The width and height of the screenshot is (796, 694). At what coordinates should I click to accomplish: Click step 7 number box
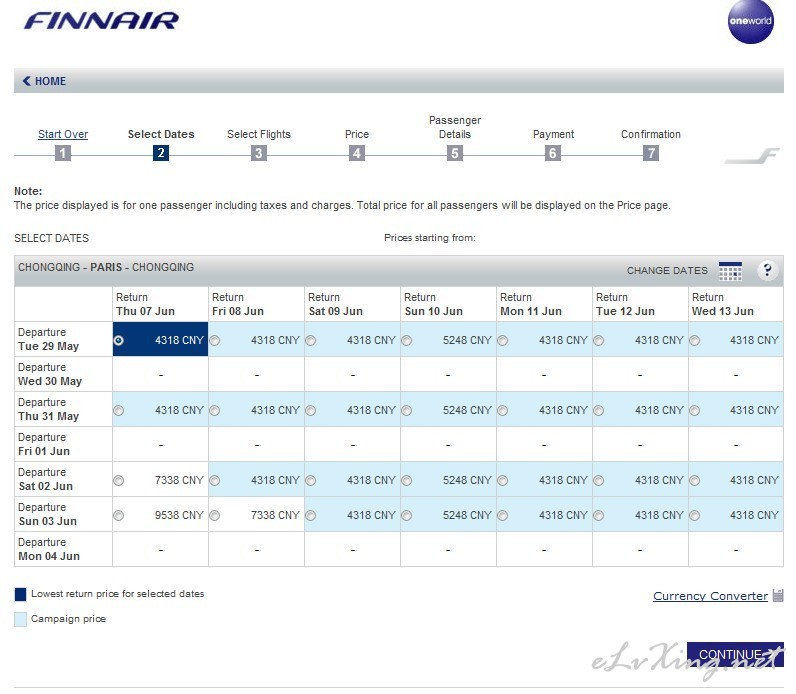[x=651, y=153]
